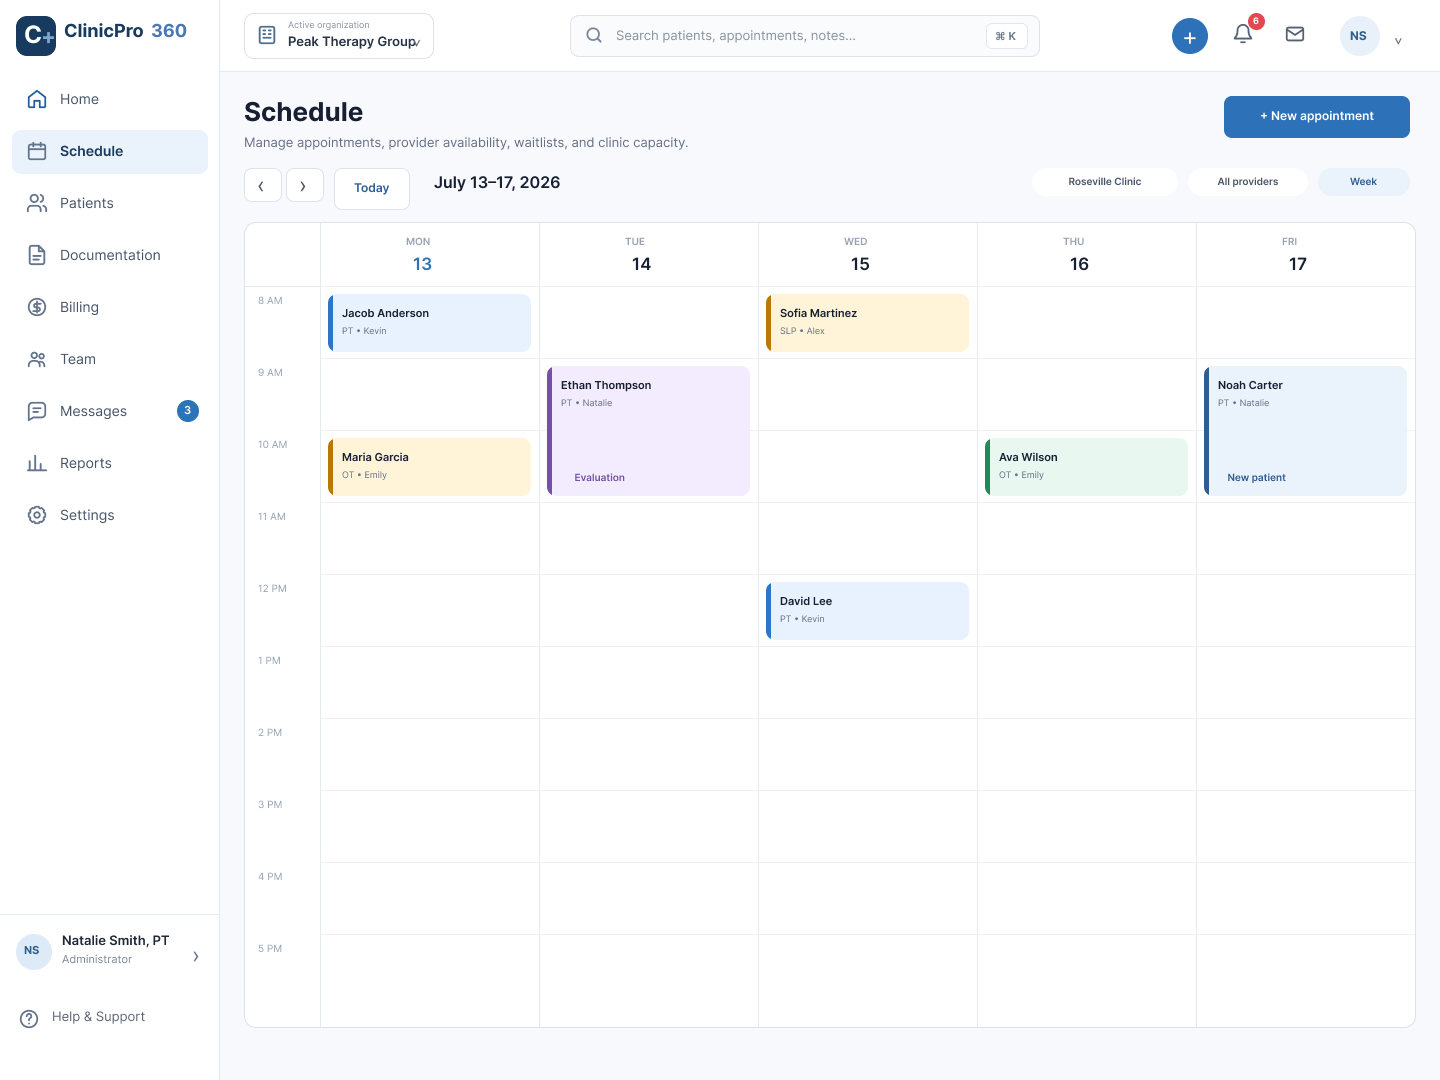Click the 8 AM time label
1440x1080 pixels.
[270, 301]
